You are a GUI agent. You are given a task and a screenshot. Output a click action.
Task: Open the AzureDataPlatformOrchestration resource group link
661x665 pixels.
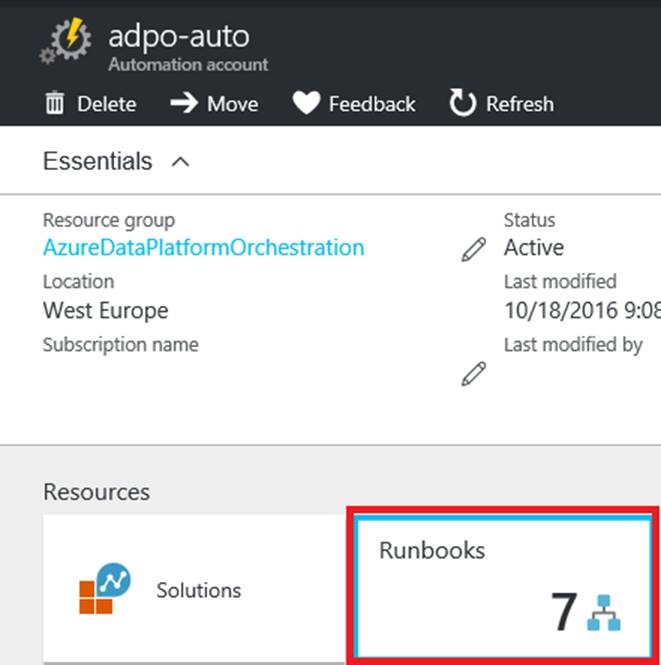203,248
